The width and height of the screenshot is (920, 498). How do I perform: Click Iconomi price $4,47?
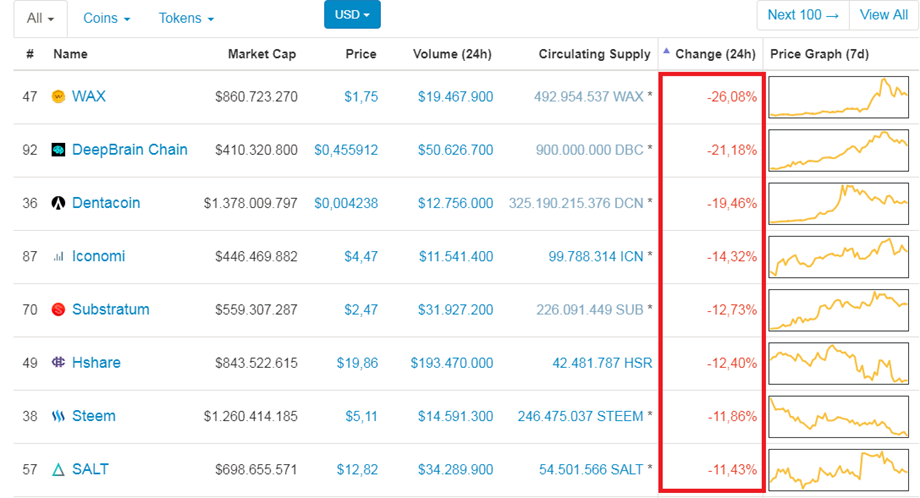(361, 256)
